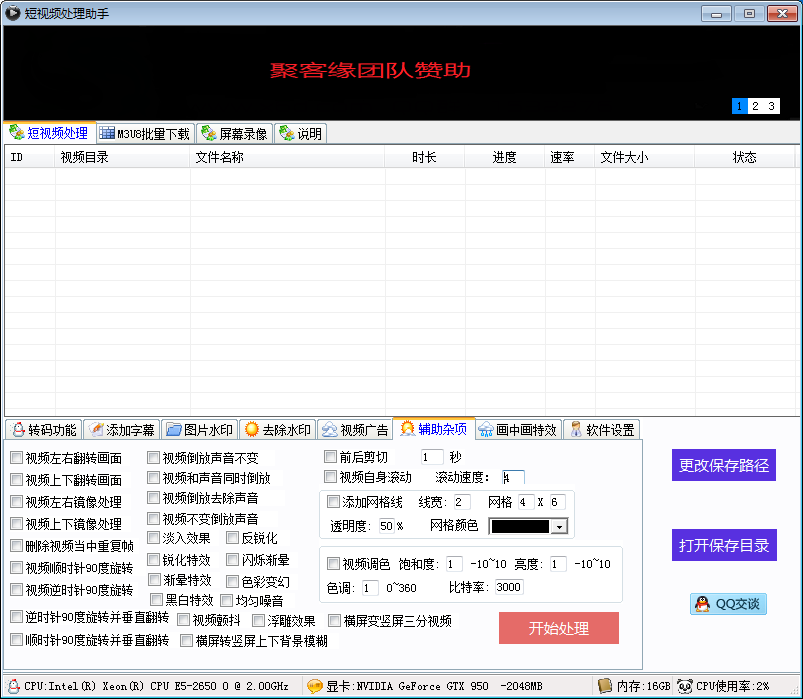This screenshot has height=699, width=803.
Task: Click the 比特率 input field
Action: 509,587
